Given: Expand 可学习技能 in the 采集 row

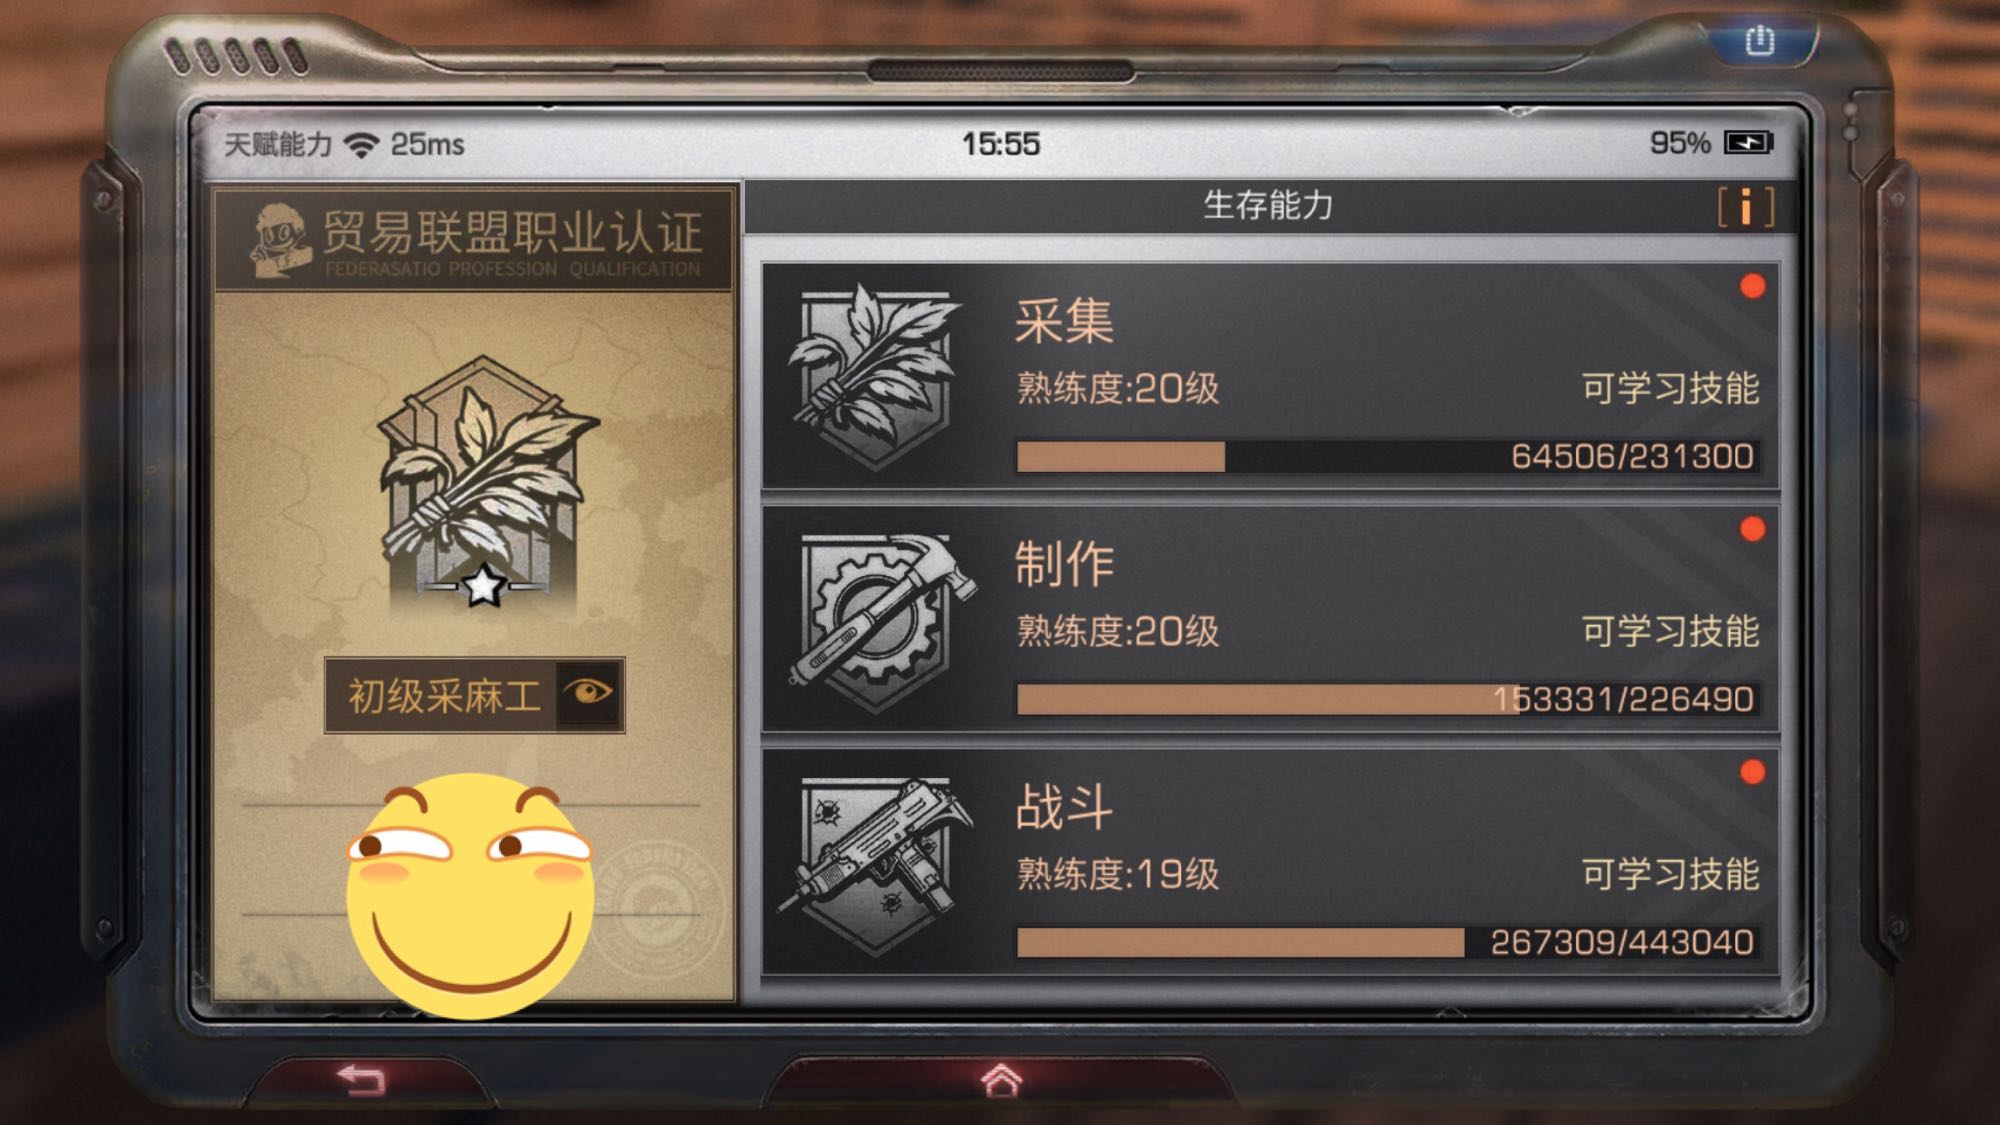Looking at the screenshot, I should click(x=1670, y=388).
